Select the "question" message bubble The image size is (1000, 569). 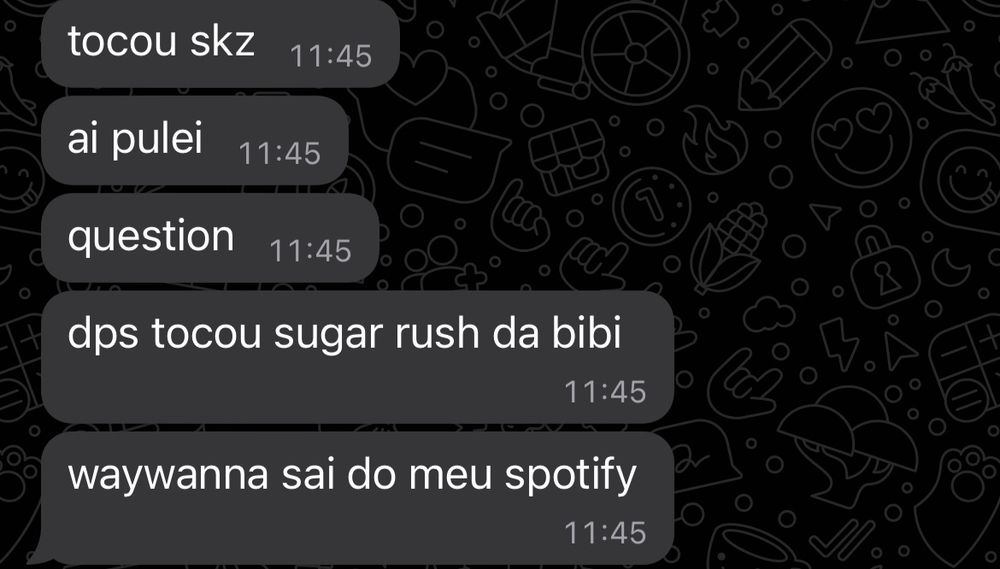click(210, 238)
